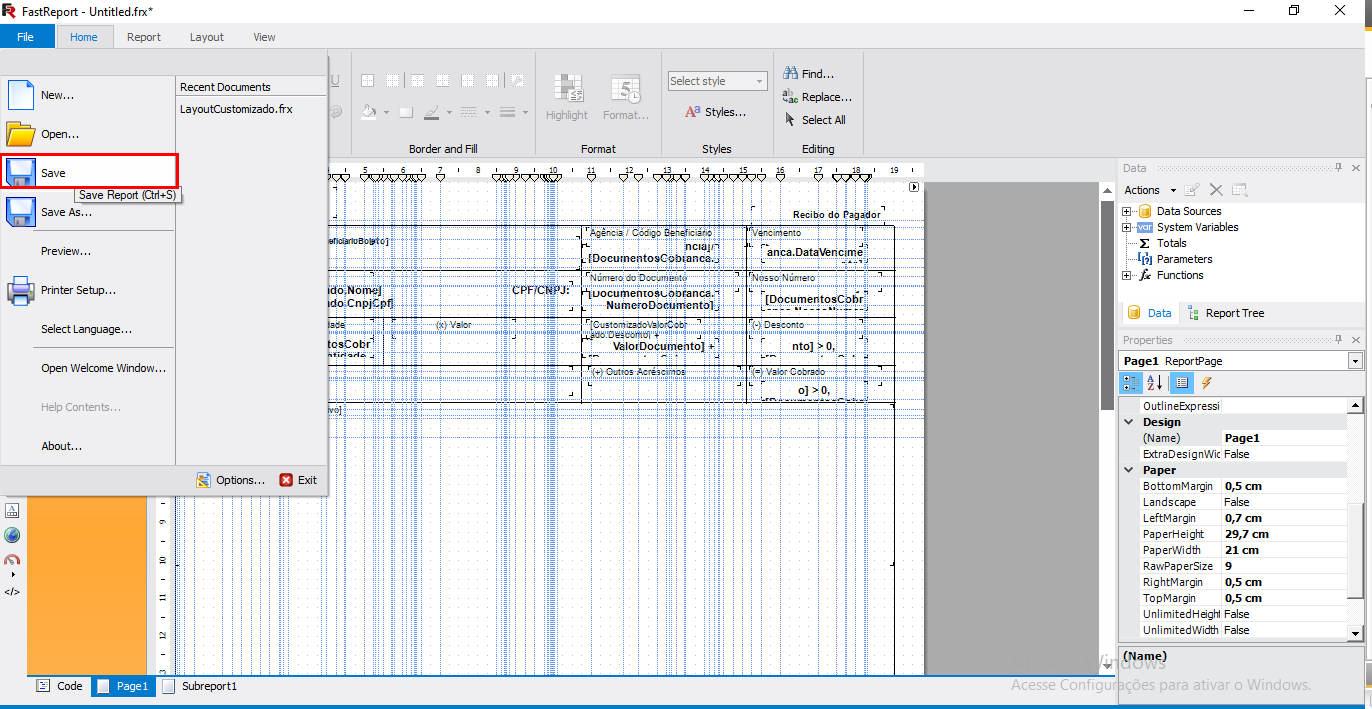Click the Exit button

299,480
